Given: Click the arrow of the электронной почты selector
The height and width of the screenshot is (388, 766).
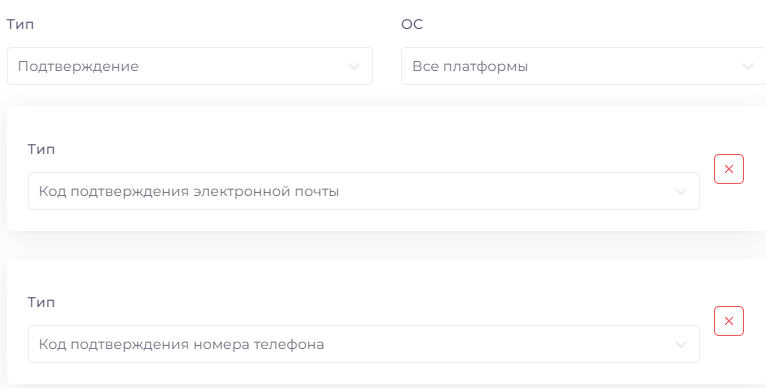Looking at the screenshot, I should click(681, 192).
